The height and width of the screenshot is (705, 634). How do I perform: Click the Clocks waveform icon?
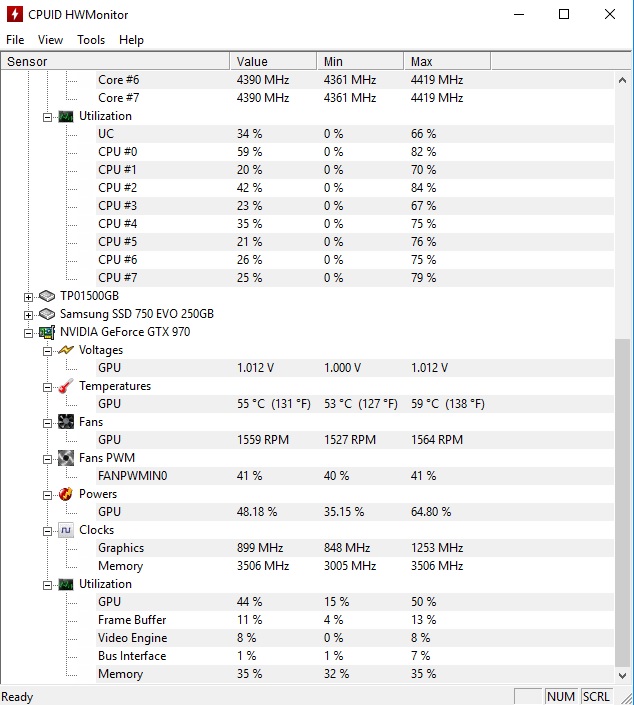pos(66,530)
